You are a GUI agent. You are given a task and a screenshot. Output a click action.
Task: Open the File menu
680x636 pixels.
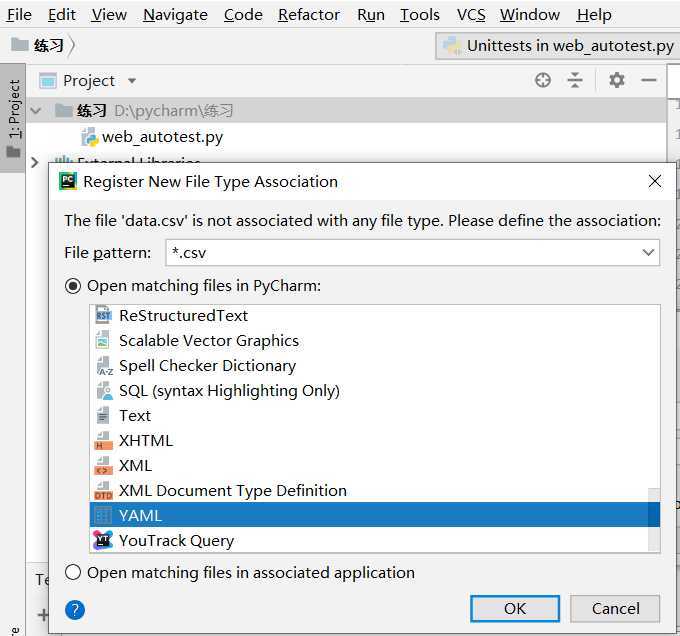tap(19, 15)
